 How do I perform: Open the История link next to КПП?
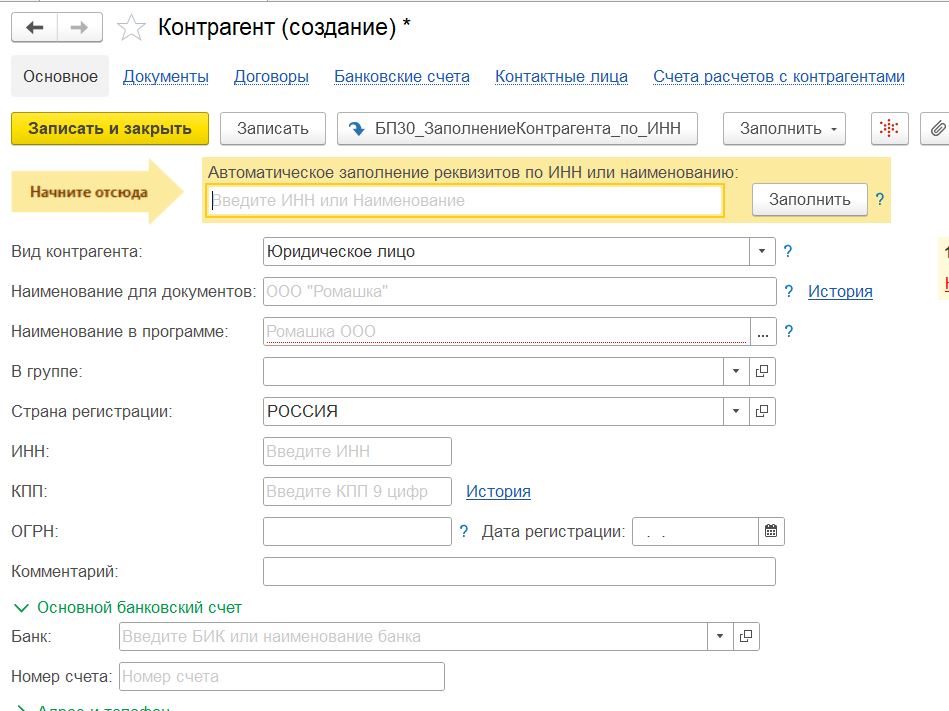click(x=498, y=491)
